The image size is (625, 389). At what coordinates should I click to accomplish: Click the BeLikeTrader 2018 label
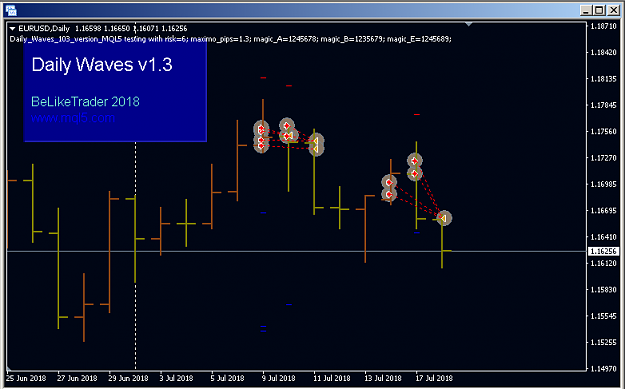[85, 102]
